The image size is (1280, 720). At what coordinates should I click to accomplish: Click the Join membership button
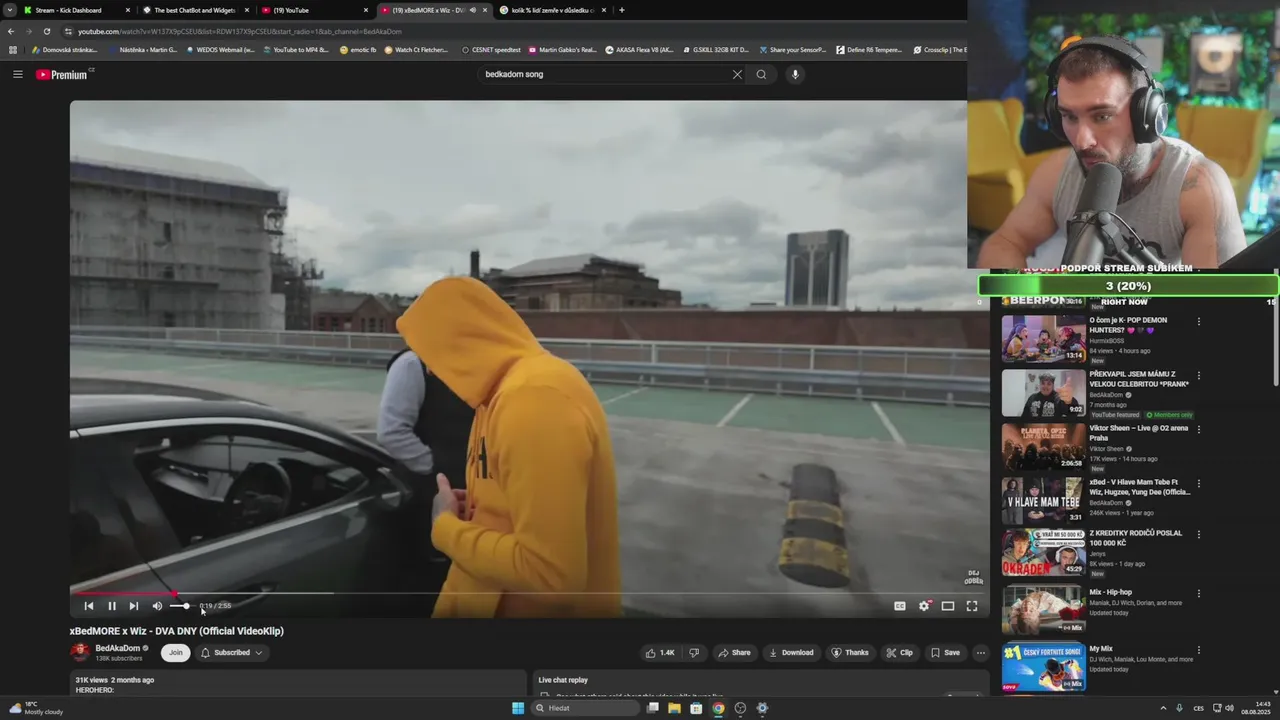176,652
